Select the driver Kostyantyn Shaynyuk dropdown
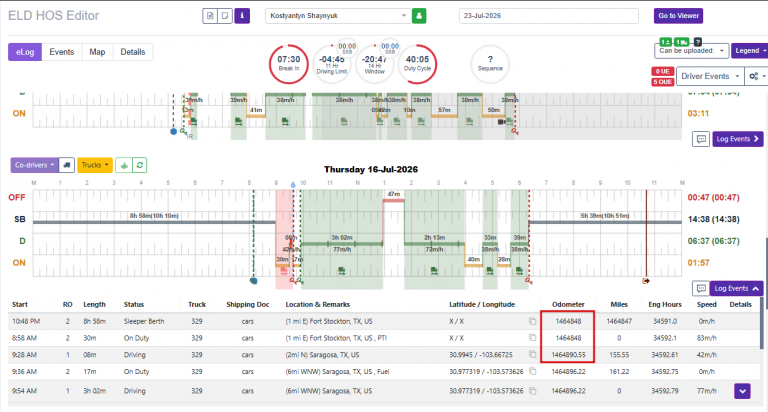 coord(338,16)
